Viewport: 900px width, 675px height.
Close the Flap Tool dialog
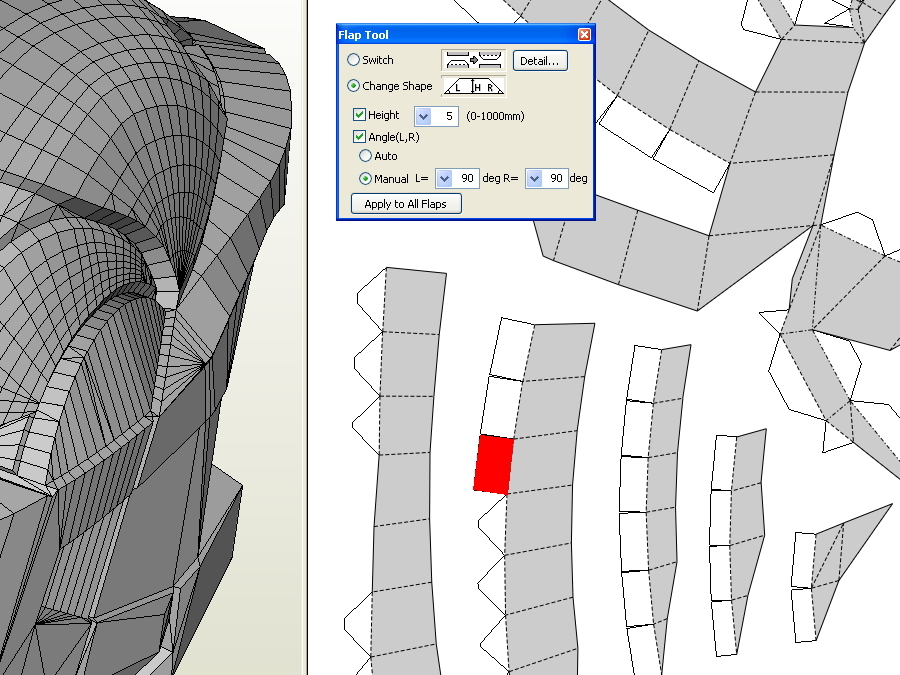584,35
